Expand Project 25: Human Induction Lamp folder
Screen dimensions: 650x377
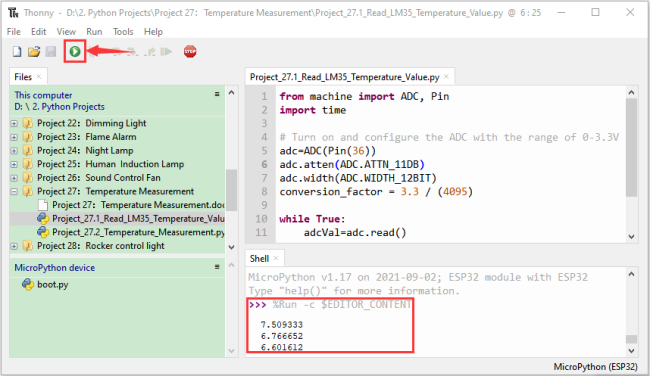[14, 164]
